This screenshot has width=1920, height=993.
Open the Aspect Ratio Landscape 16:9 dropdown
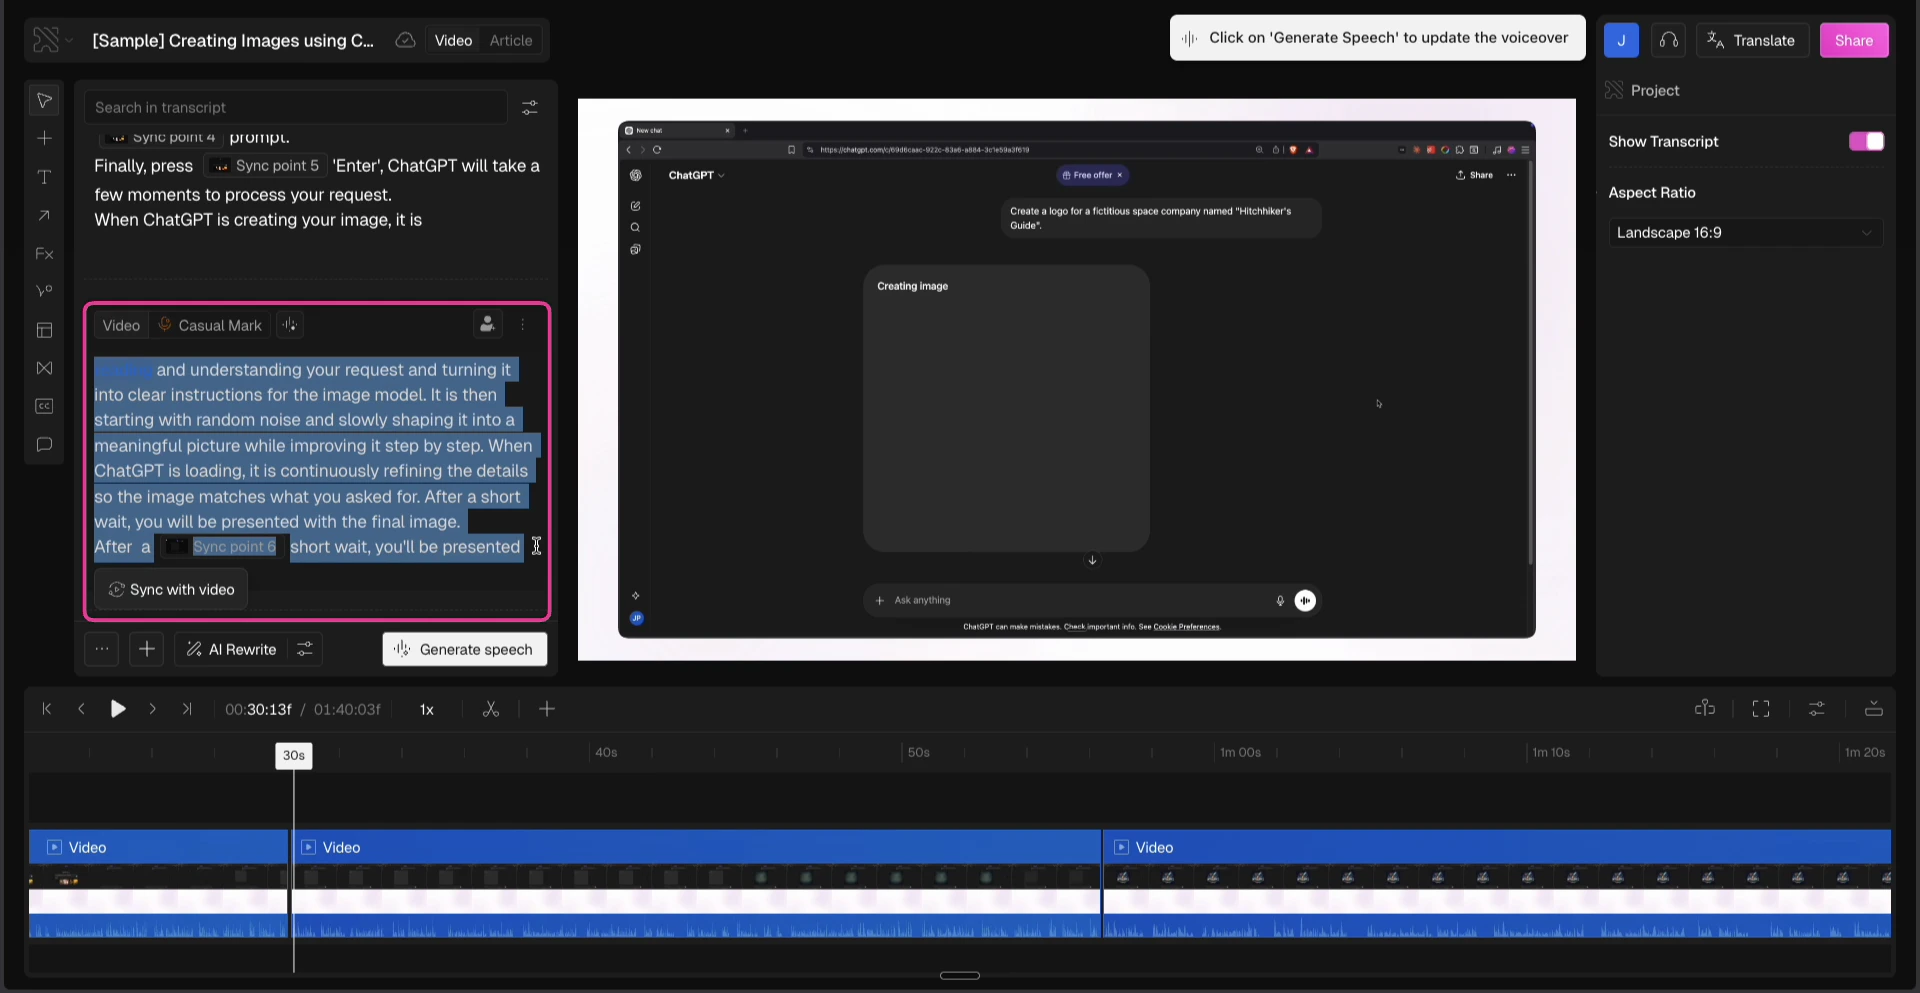coord(1745,232)
